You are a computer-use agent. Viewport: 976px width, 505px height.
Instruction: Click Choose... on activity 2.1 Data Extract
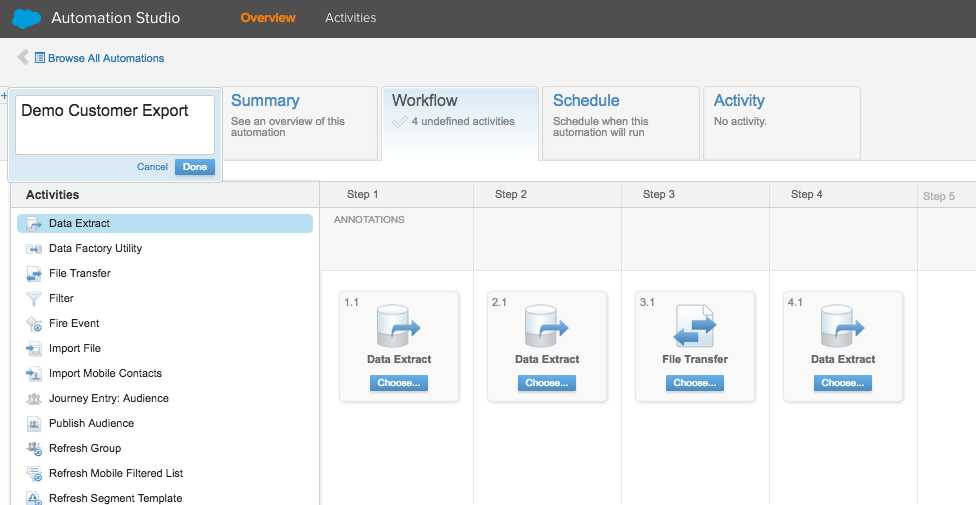click(x=547, y=383)
